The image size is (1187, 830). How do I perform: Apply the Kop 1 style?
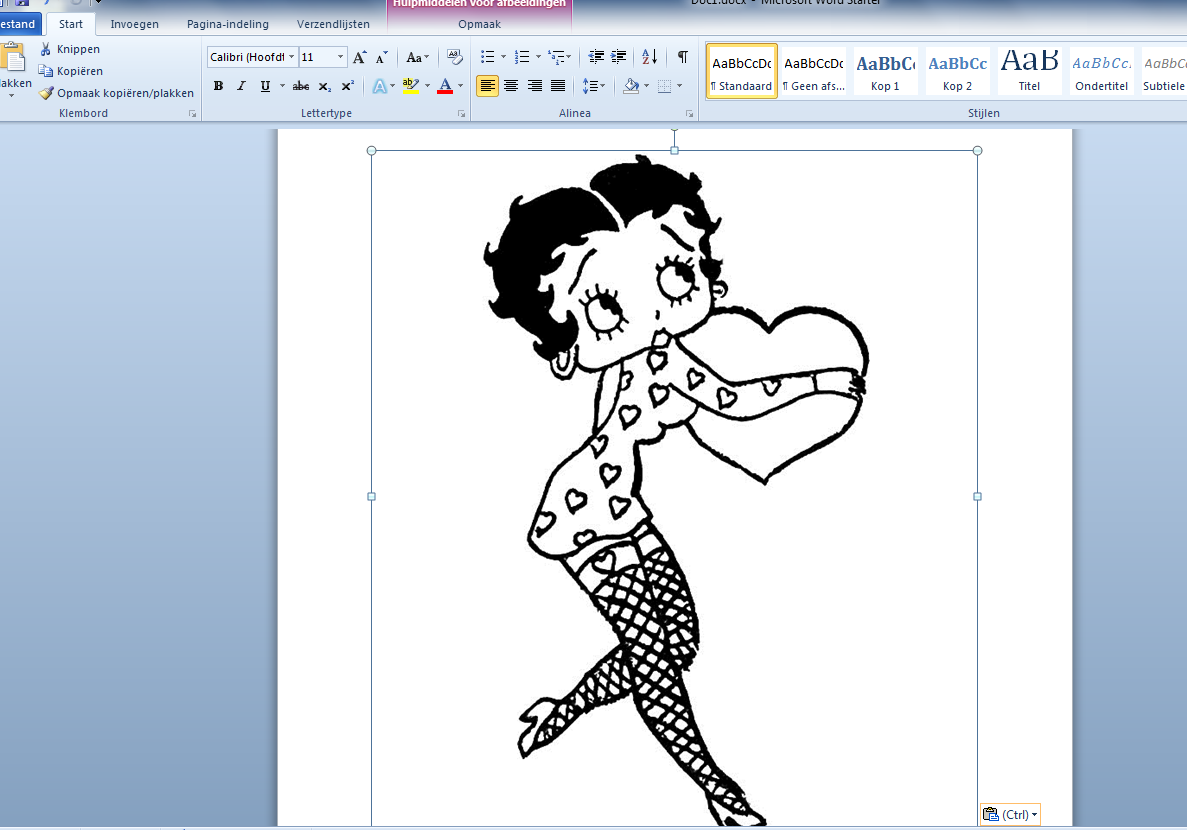coord(886,71)
